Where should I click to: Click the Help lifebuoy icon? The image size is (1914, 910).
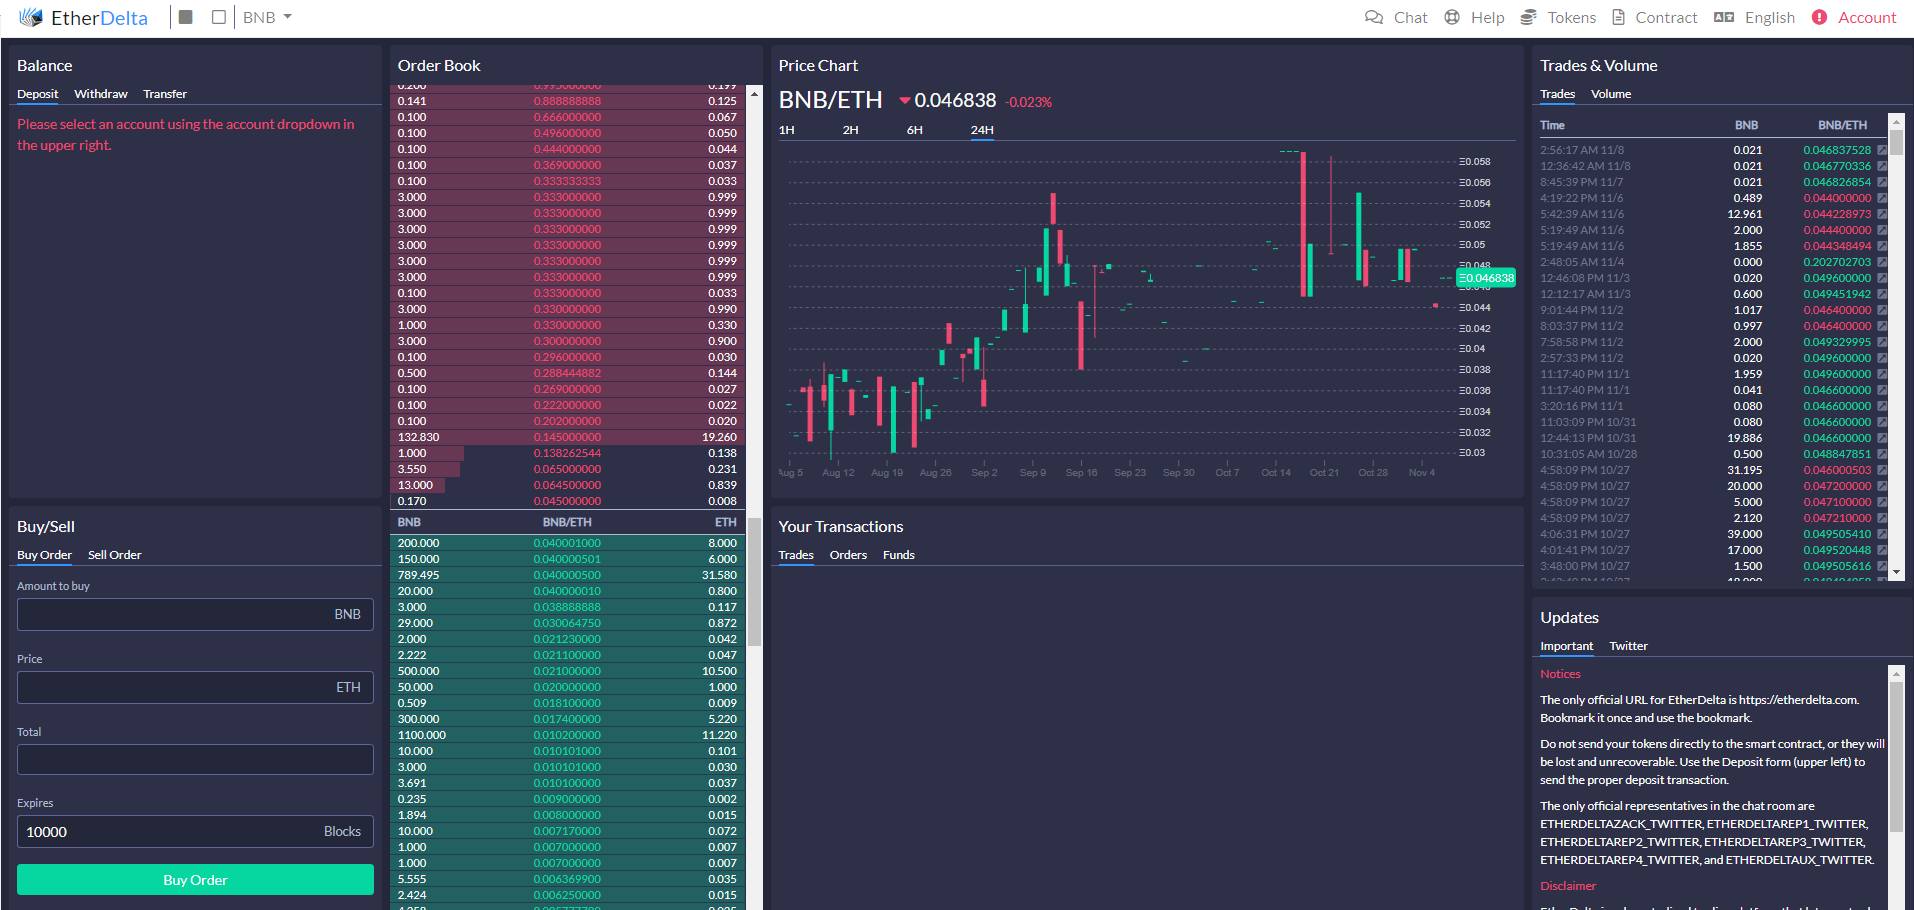[x=1452, y=17]
